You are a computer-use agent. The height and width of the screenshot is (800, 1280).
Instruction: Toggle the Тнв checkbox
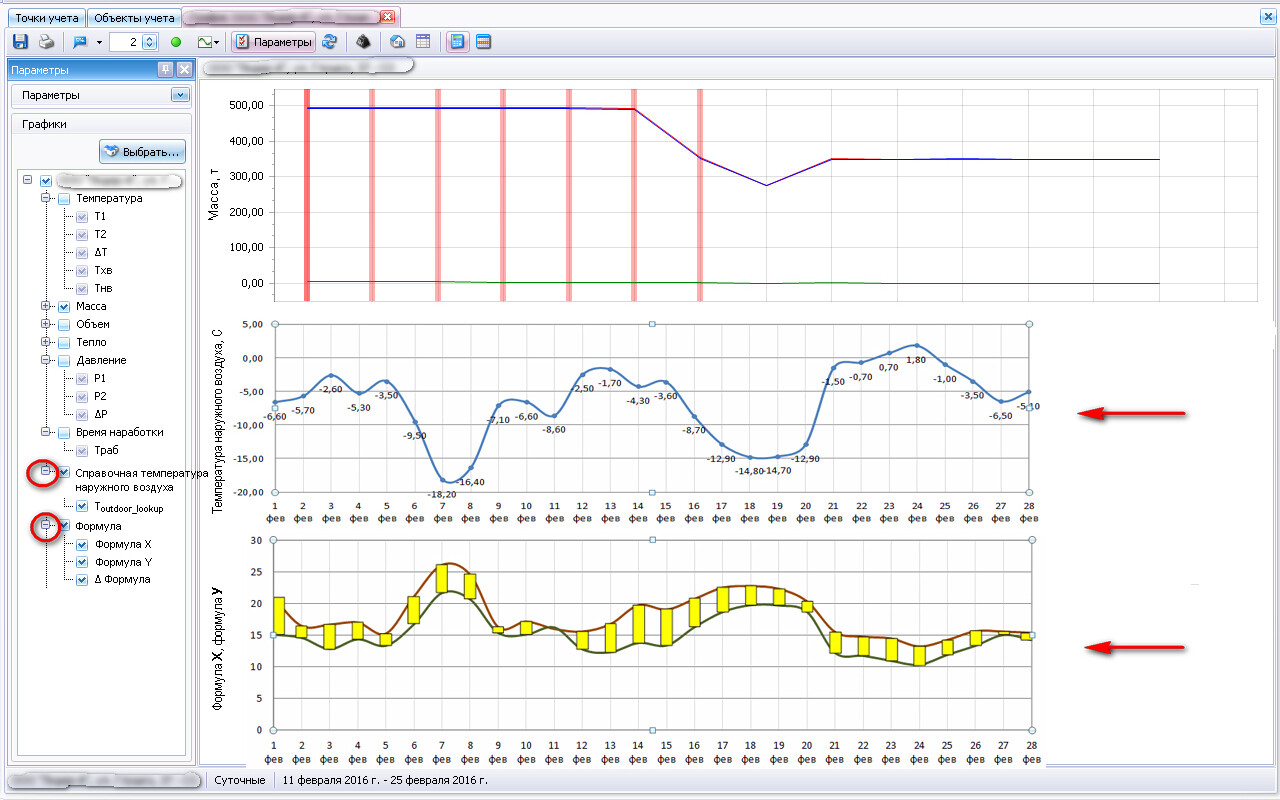[x=82, y=288]
